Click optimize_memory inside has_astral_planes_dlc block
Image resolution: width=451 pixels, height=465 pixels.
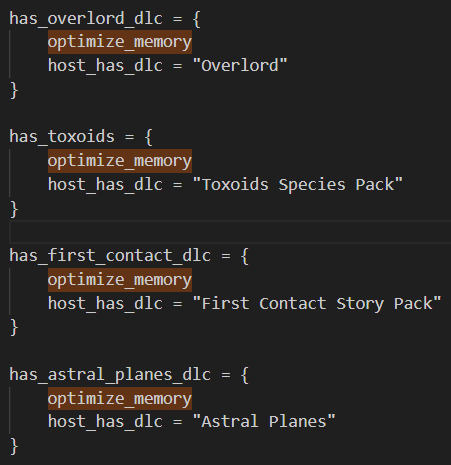(120, 399)
